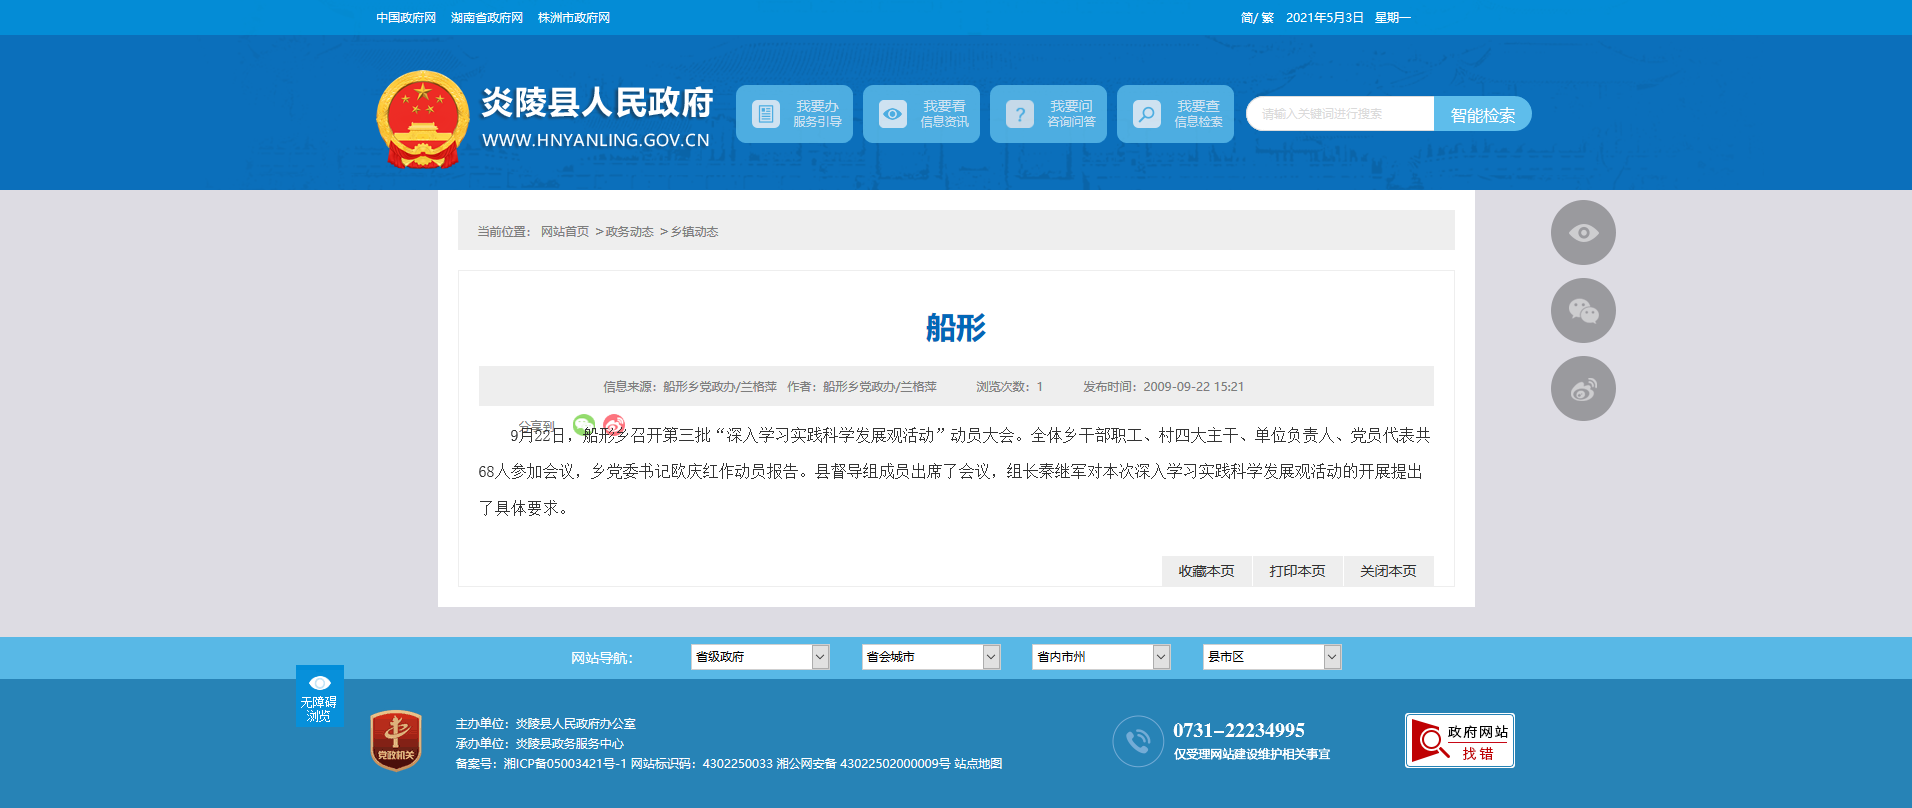Share article via red Weibo share icon
The width and height of the screenshot is (1912, 808).
(614, 425)
